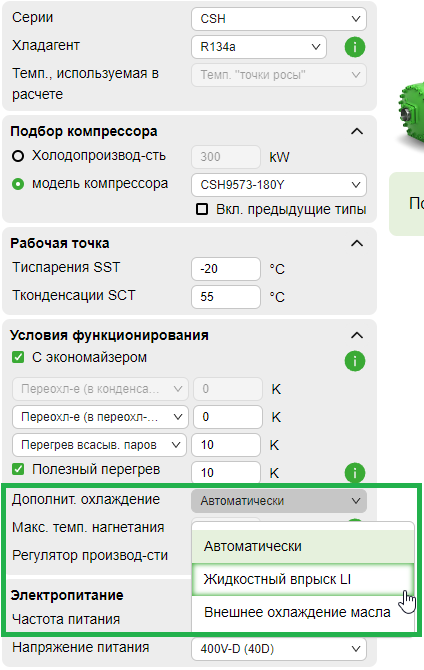Click suction superheat field with 10
424x670 pixels.
pos(226,445)
